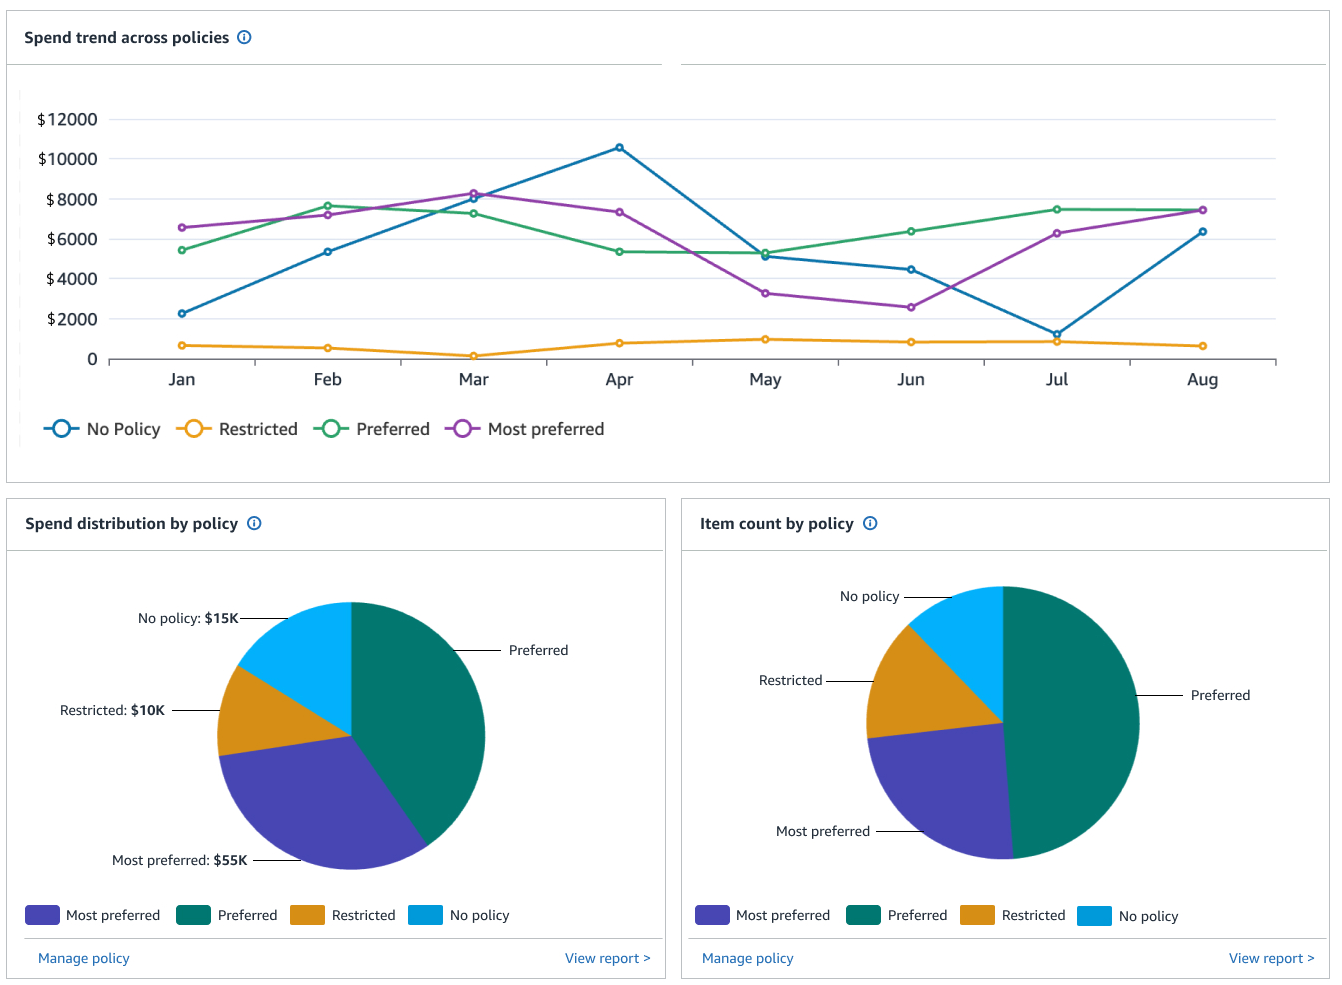Click No Policy data point for April peak
This screenshot has width=1342, height=985.
tap(619, 148)
